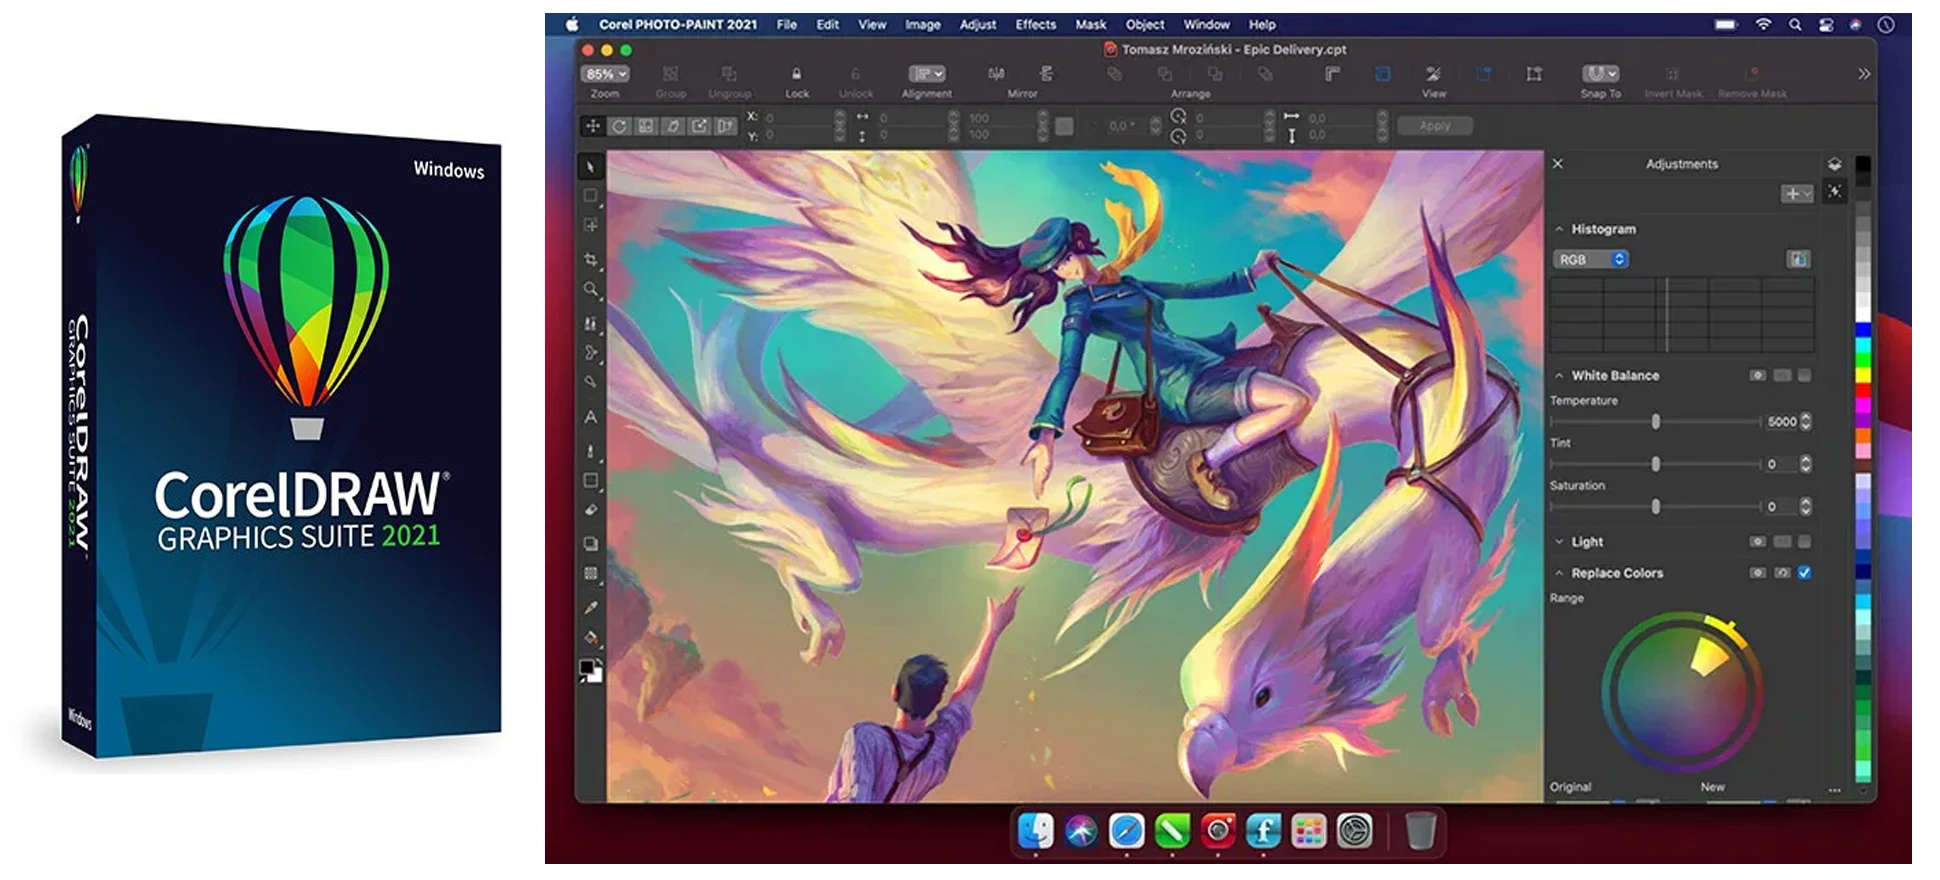This screenshot has width=1940, height=880.
Task: Show more toolbar items with double chevron
Action: coord(1864,73)
